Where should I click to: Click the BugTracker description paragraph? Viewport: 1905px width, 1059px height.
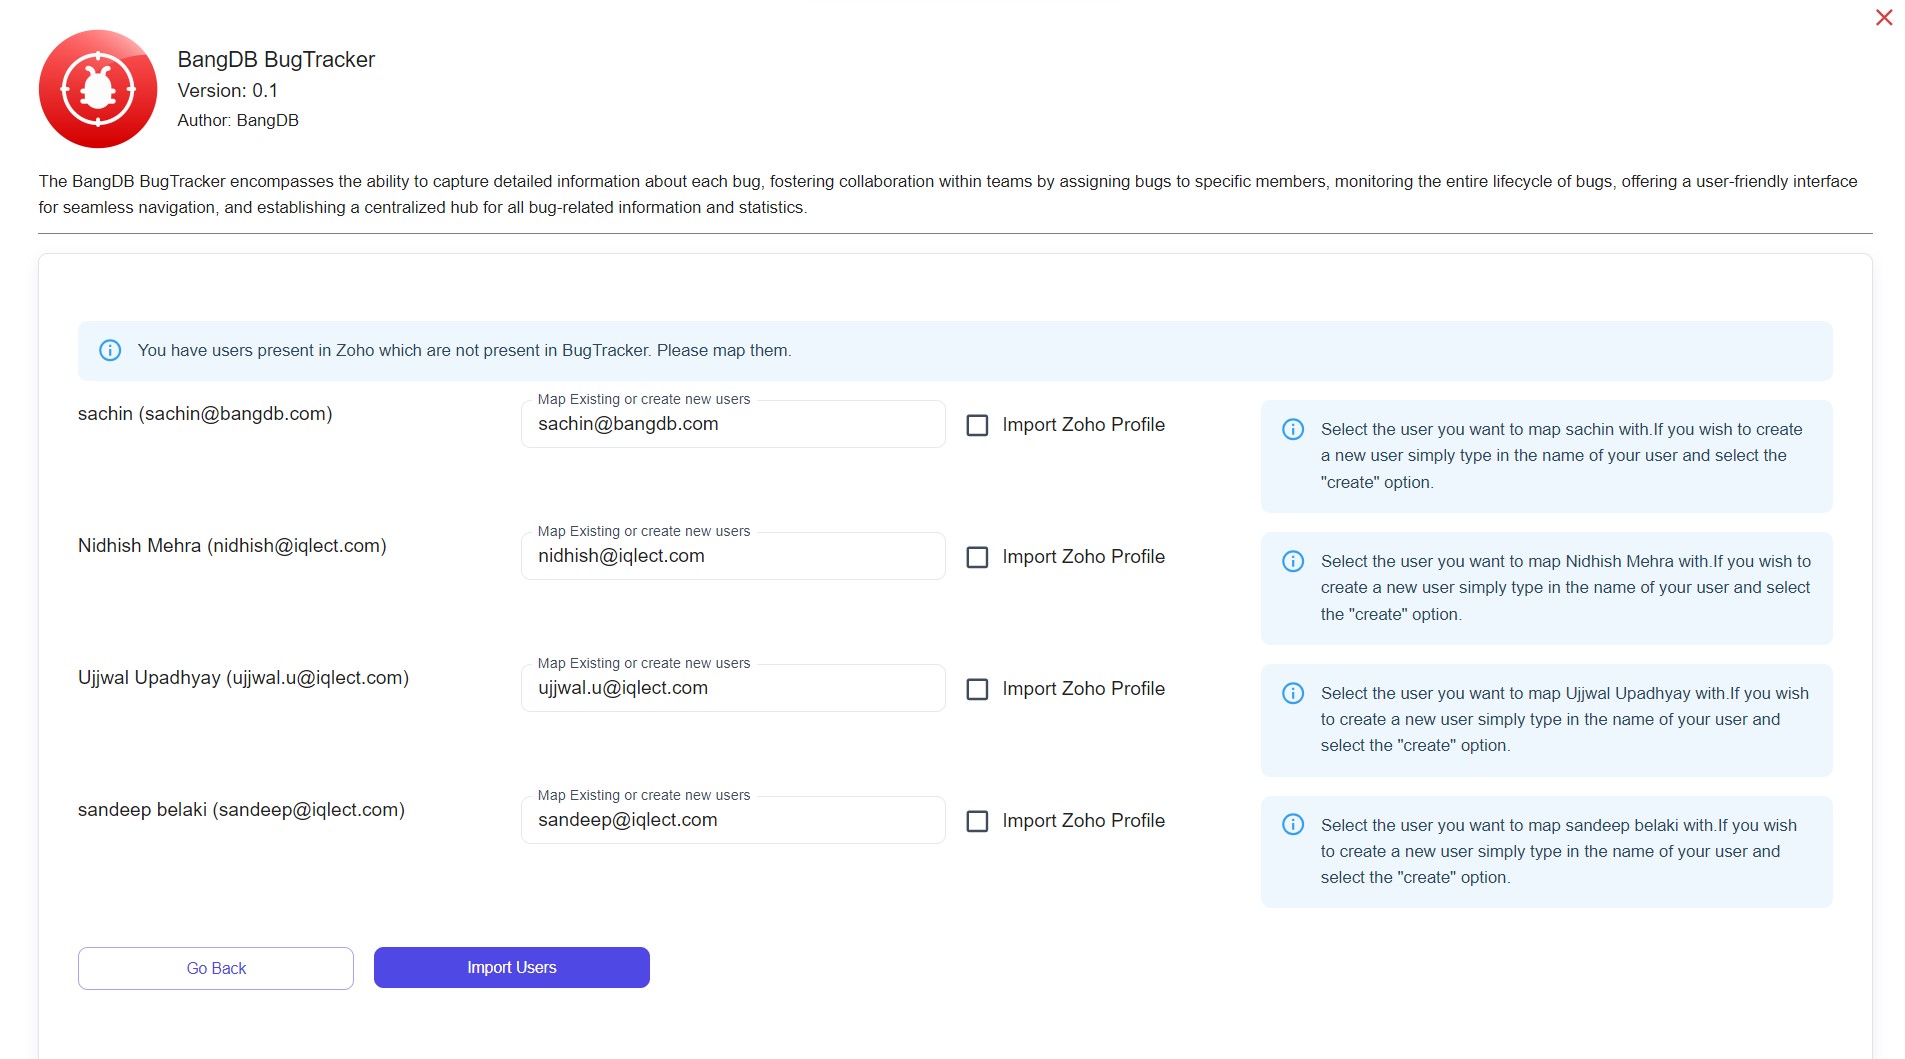point(948,194)
